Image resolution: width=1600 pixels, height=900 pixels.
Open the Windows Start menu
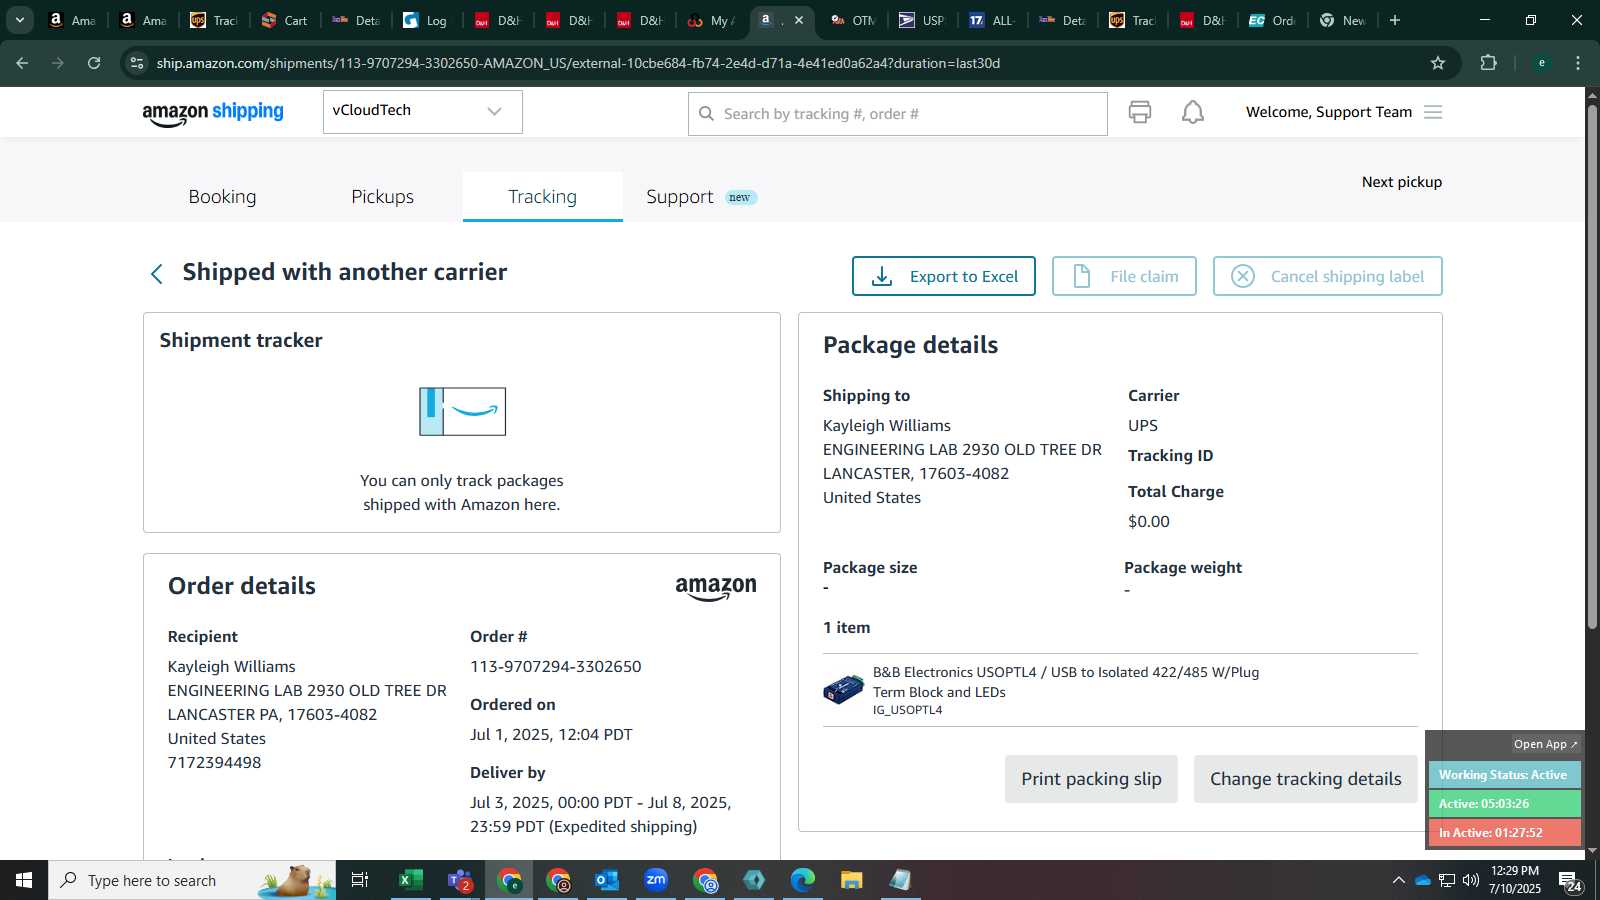(x=24, y=880)
